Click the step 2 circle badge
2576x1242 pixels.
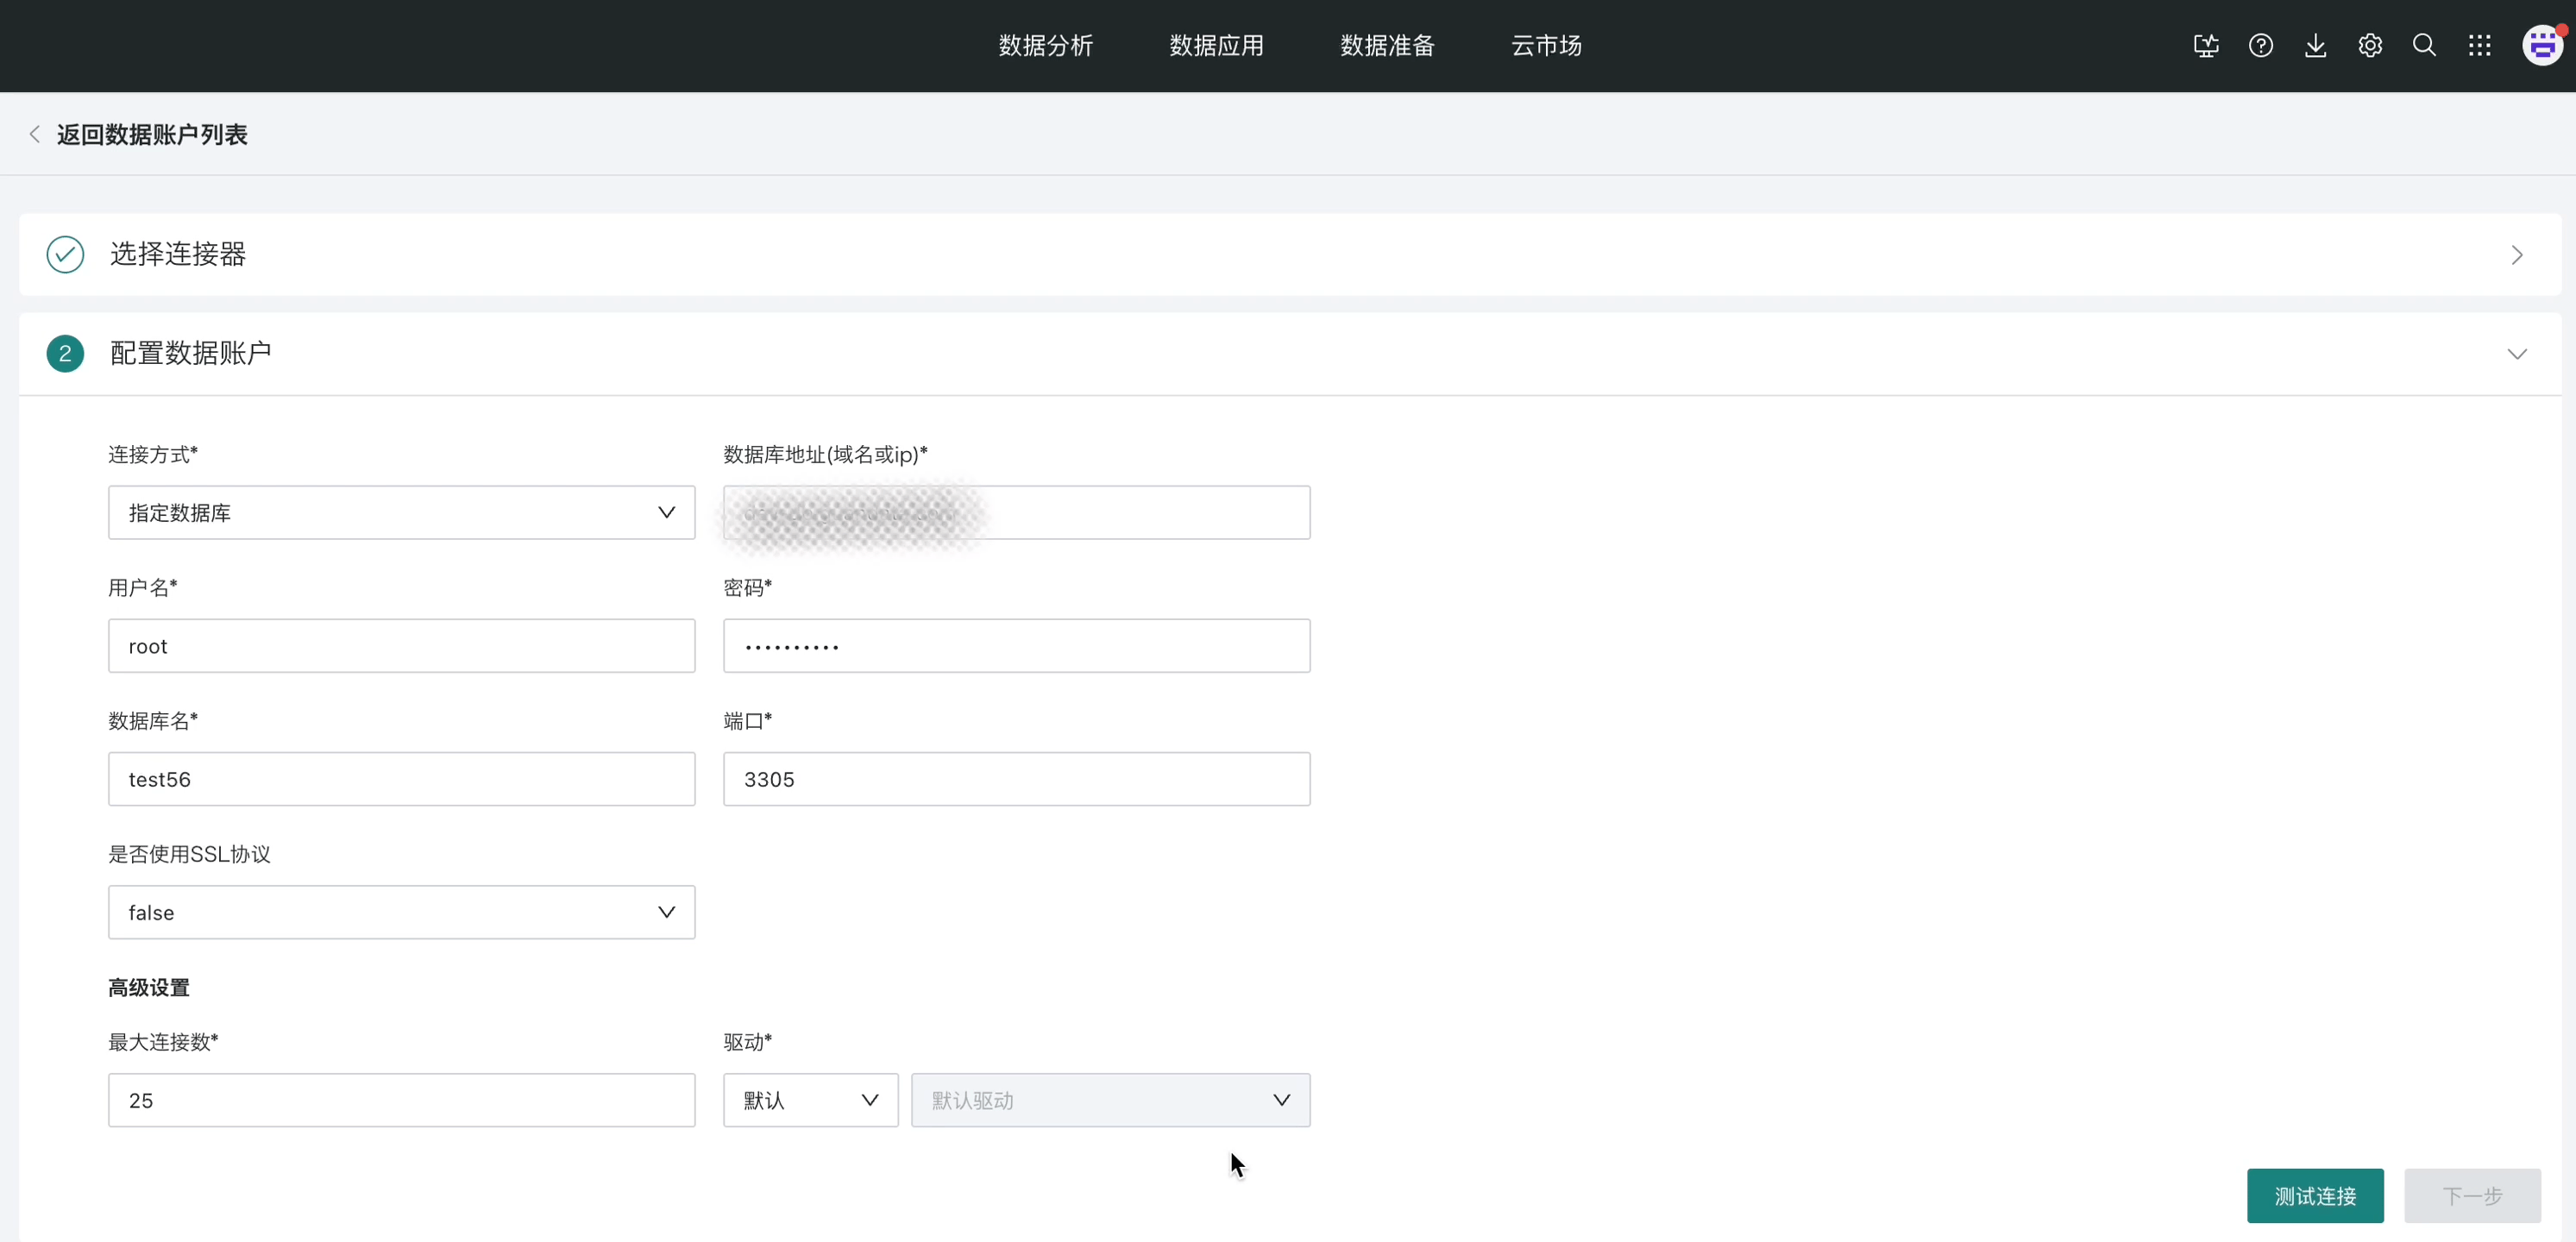tap(65, 353)
